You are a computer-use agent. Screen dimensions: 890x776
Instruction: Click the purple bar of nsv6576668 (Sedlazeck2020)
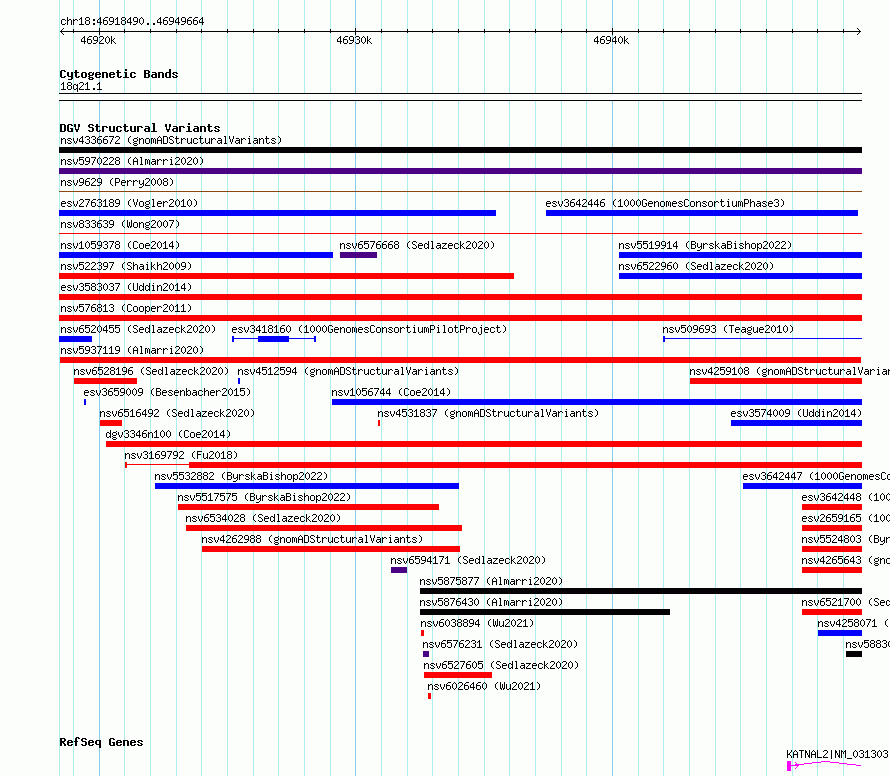tap(358, 255)
